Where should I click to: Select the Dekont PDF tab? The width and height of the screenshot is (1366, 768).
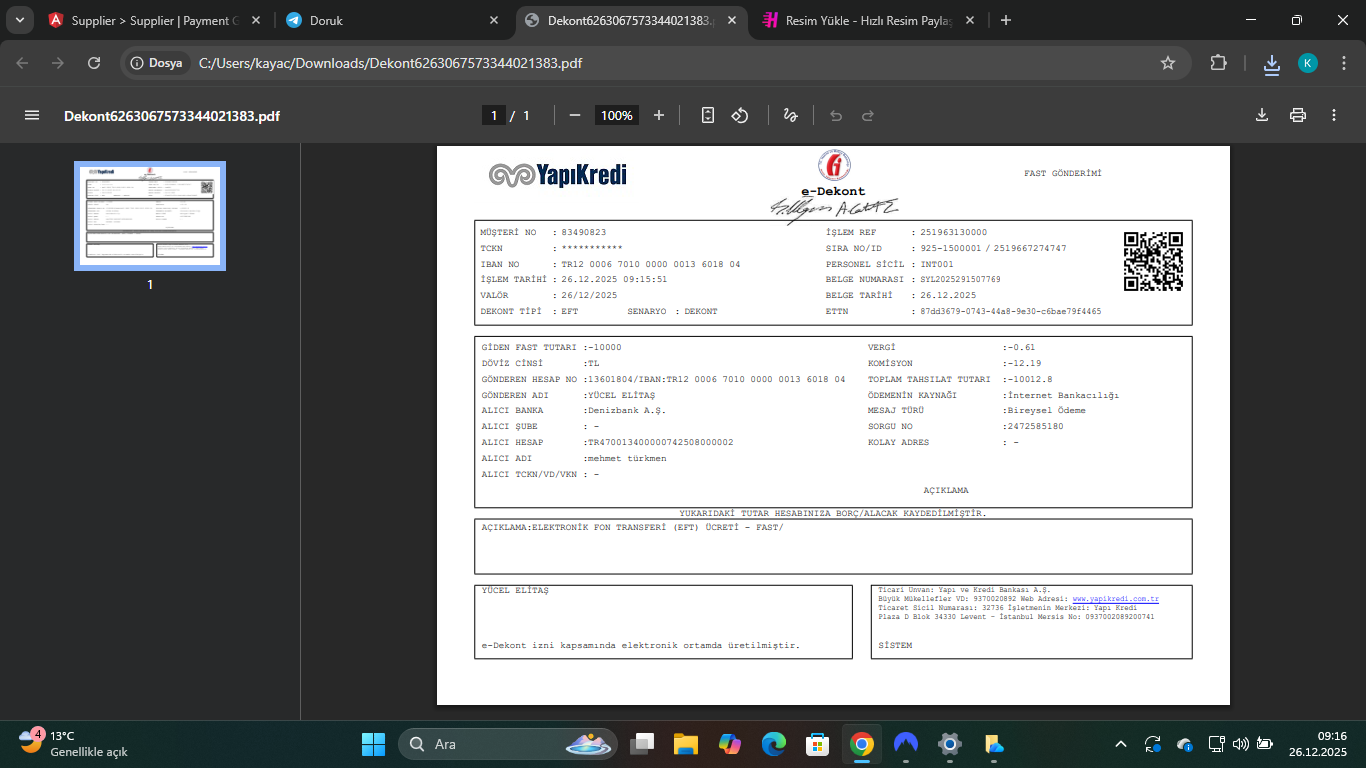631,20
